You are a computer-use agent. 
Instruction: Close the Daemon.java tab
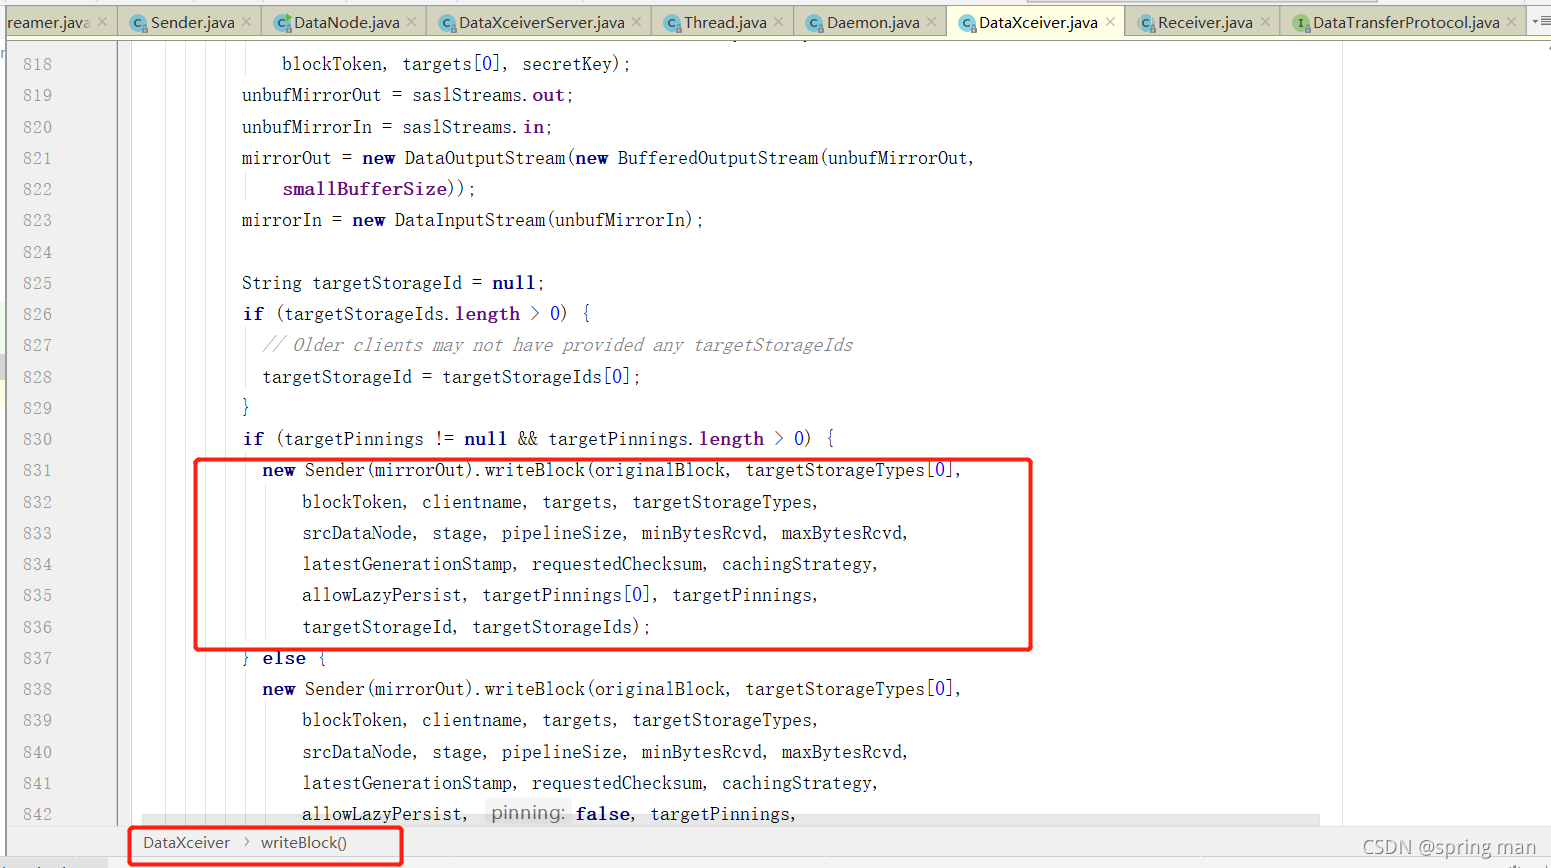tap(932, 22)
